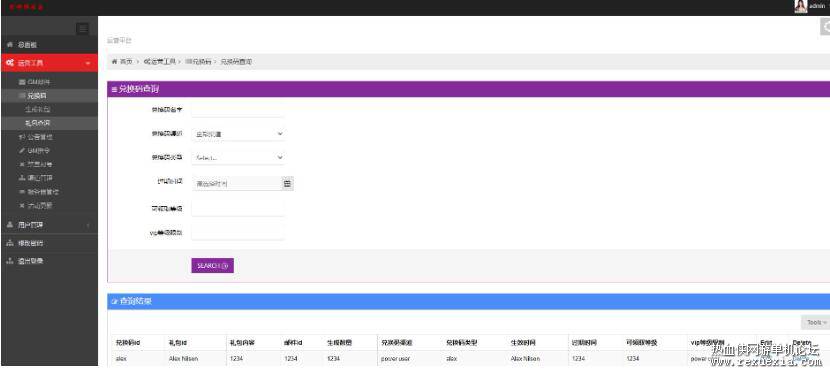Screen dimensions: 830x377
Task: Select the Alex Nilsen cell under 礼包id
Action: tap(183, 358)
